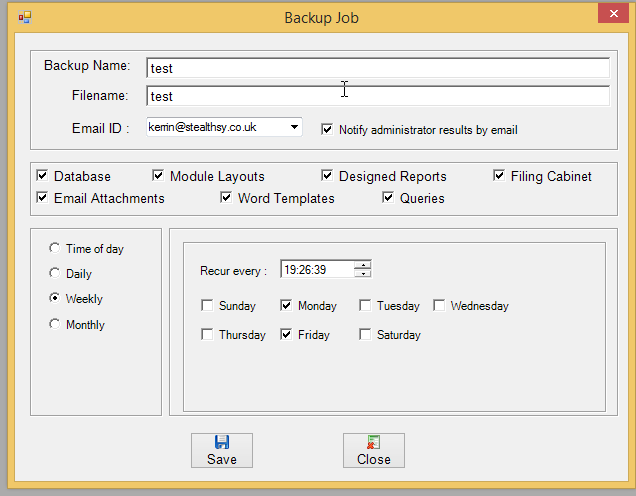Click the floppy disk icon on Save
The width and height of the screenshot is (636, 496).
(222, 442)
